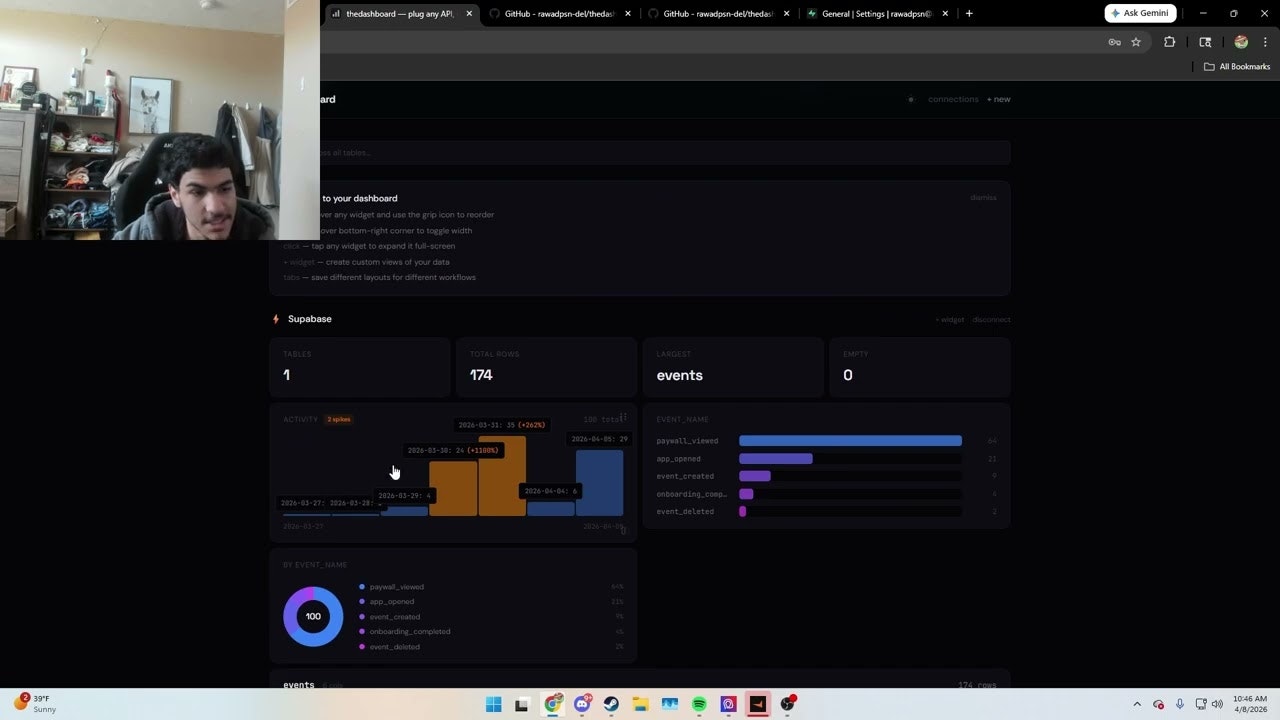
Task: Open the saved passwords key icon
Action: [1114, 42]
